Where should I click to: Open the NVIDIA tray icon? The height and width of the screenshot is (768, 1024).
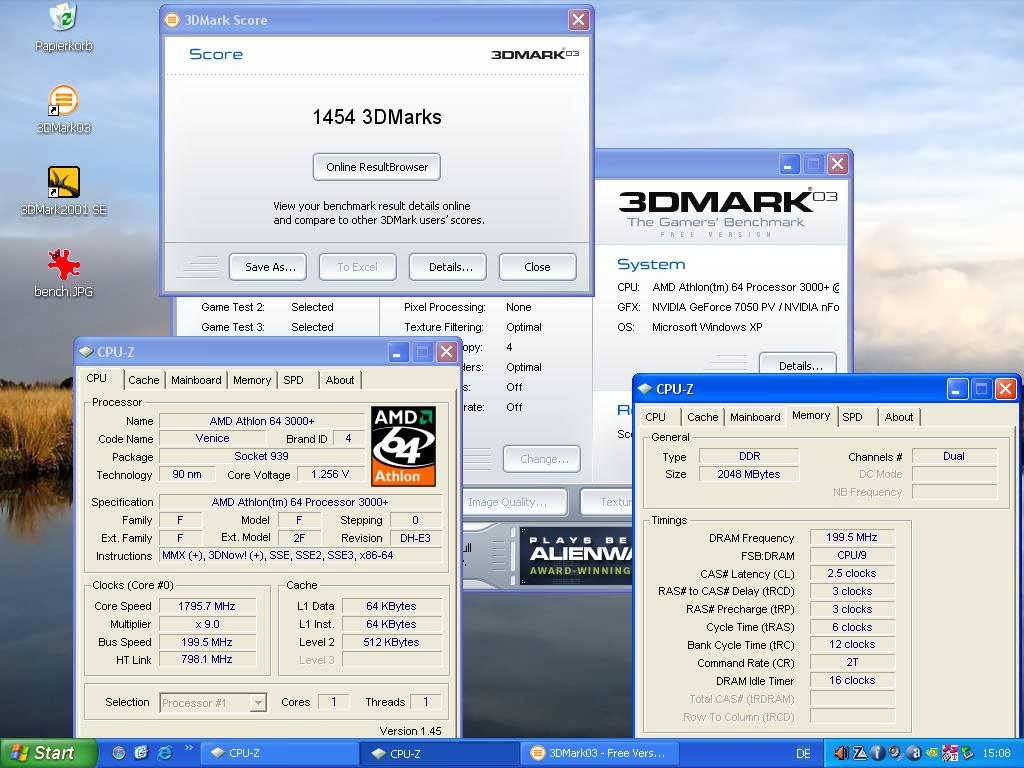[933, 753]
